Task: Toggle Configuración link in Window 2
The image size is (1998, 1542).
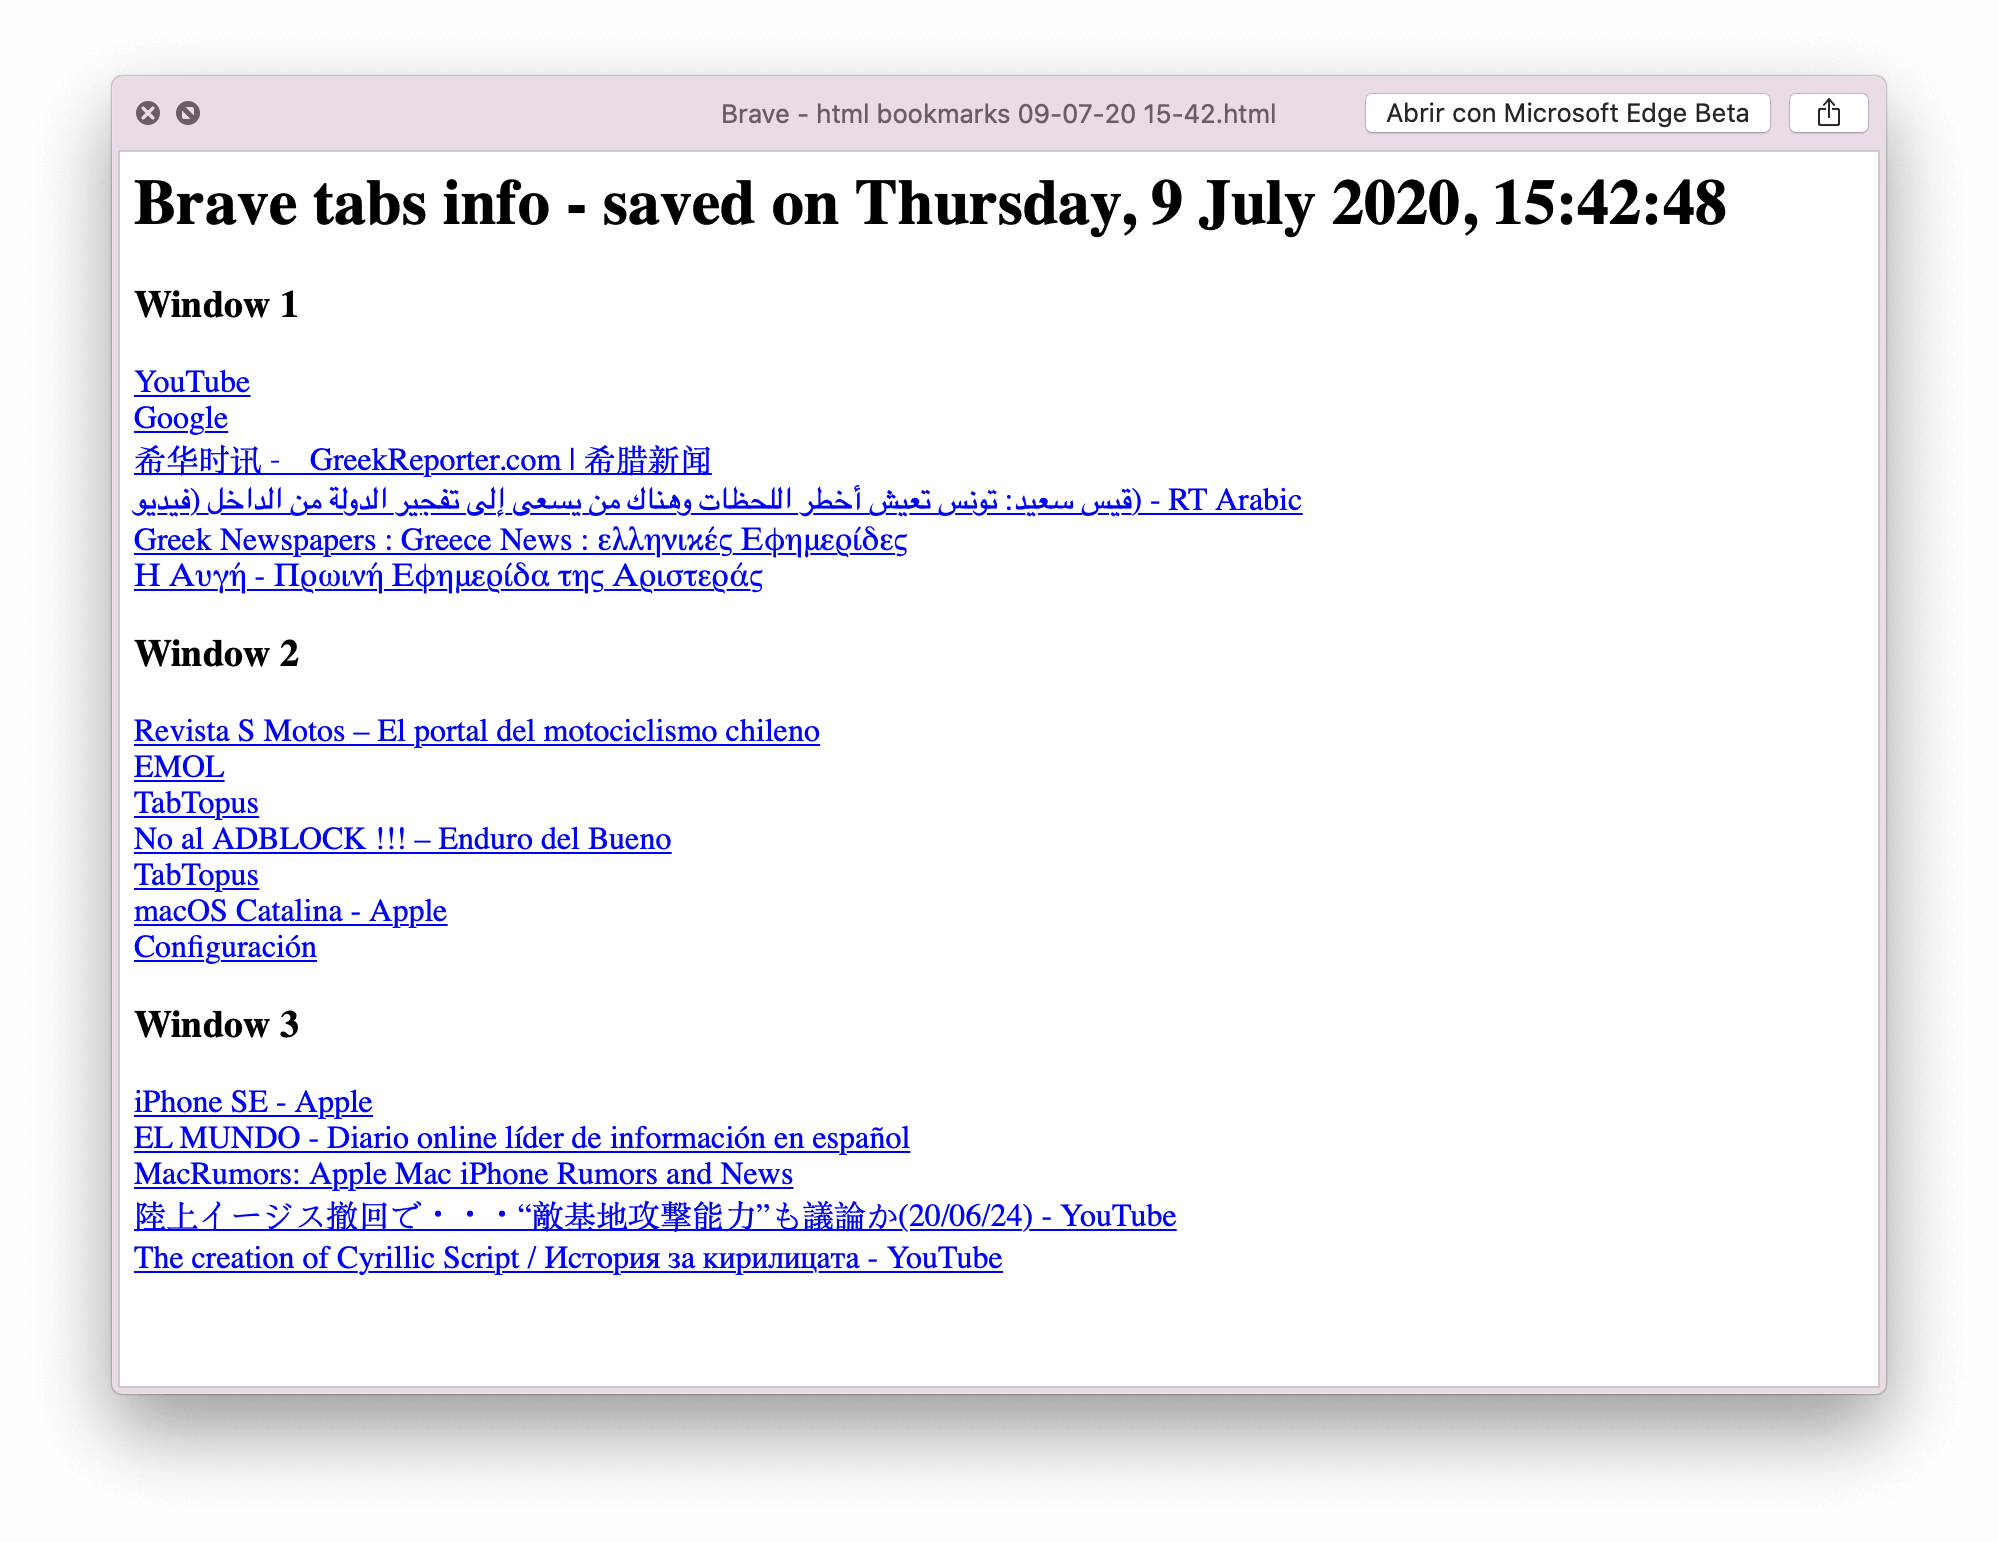Action: tap(225, 948)
